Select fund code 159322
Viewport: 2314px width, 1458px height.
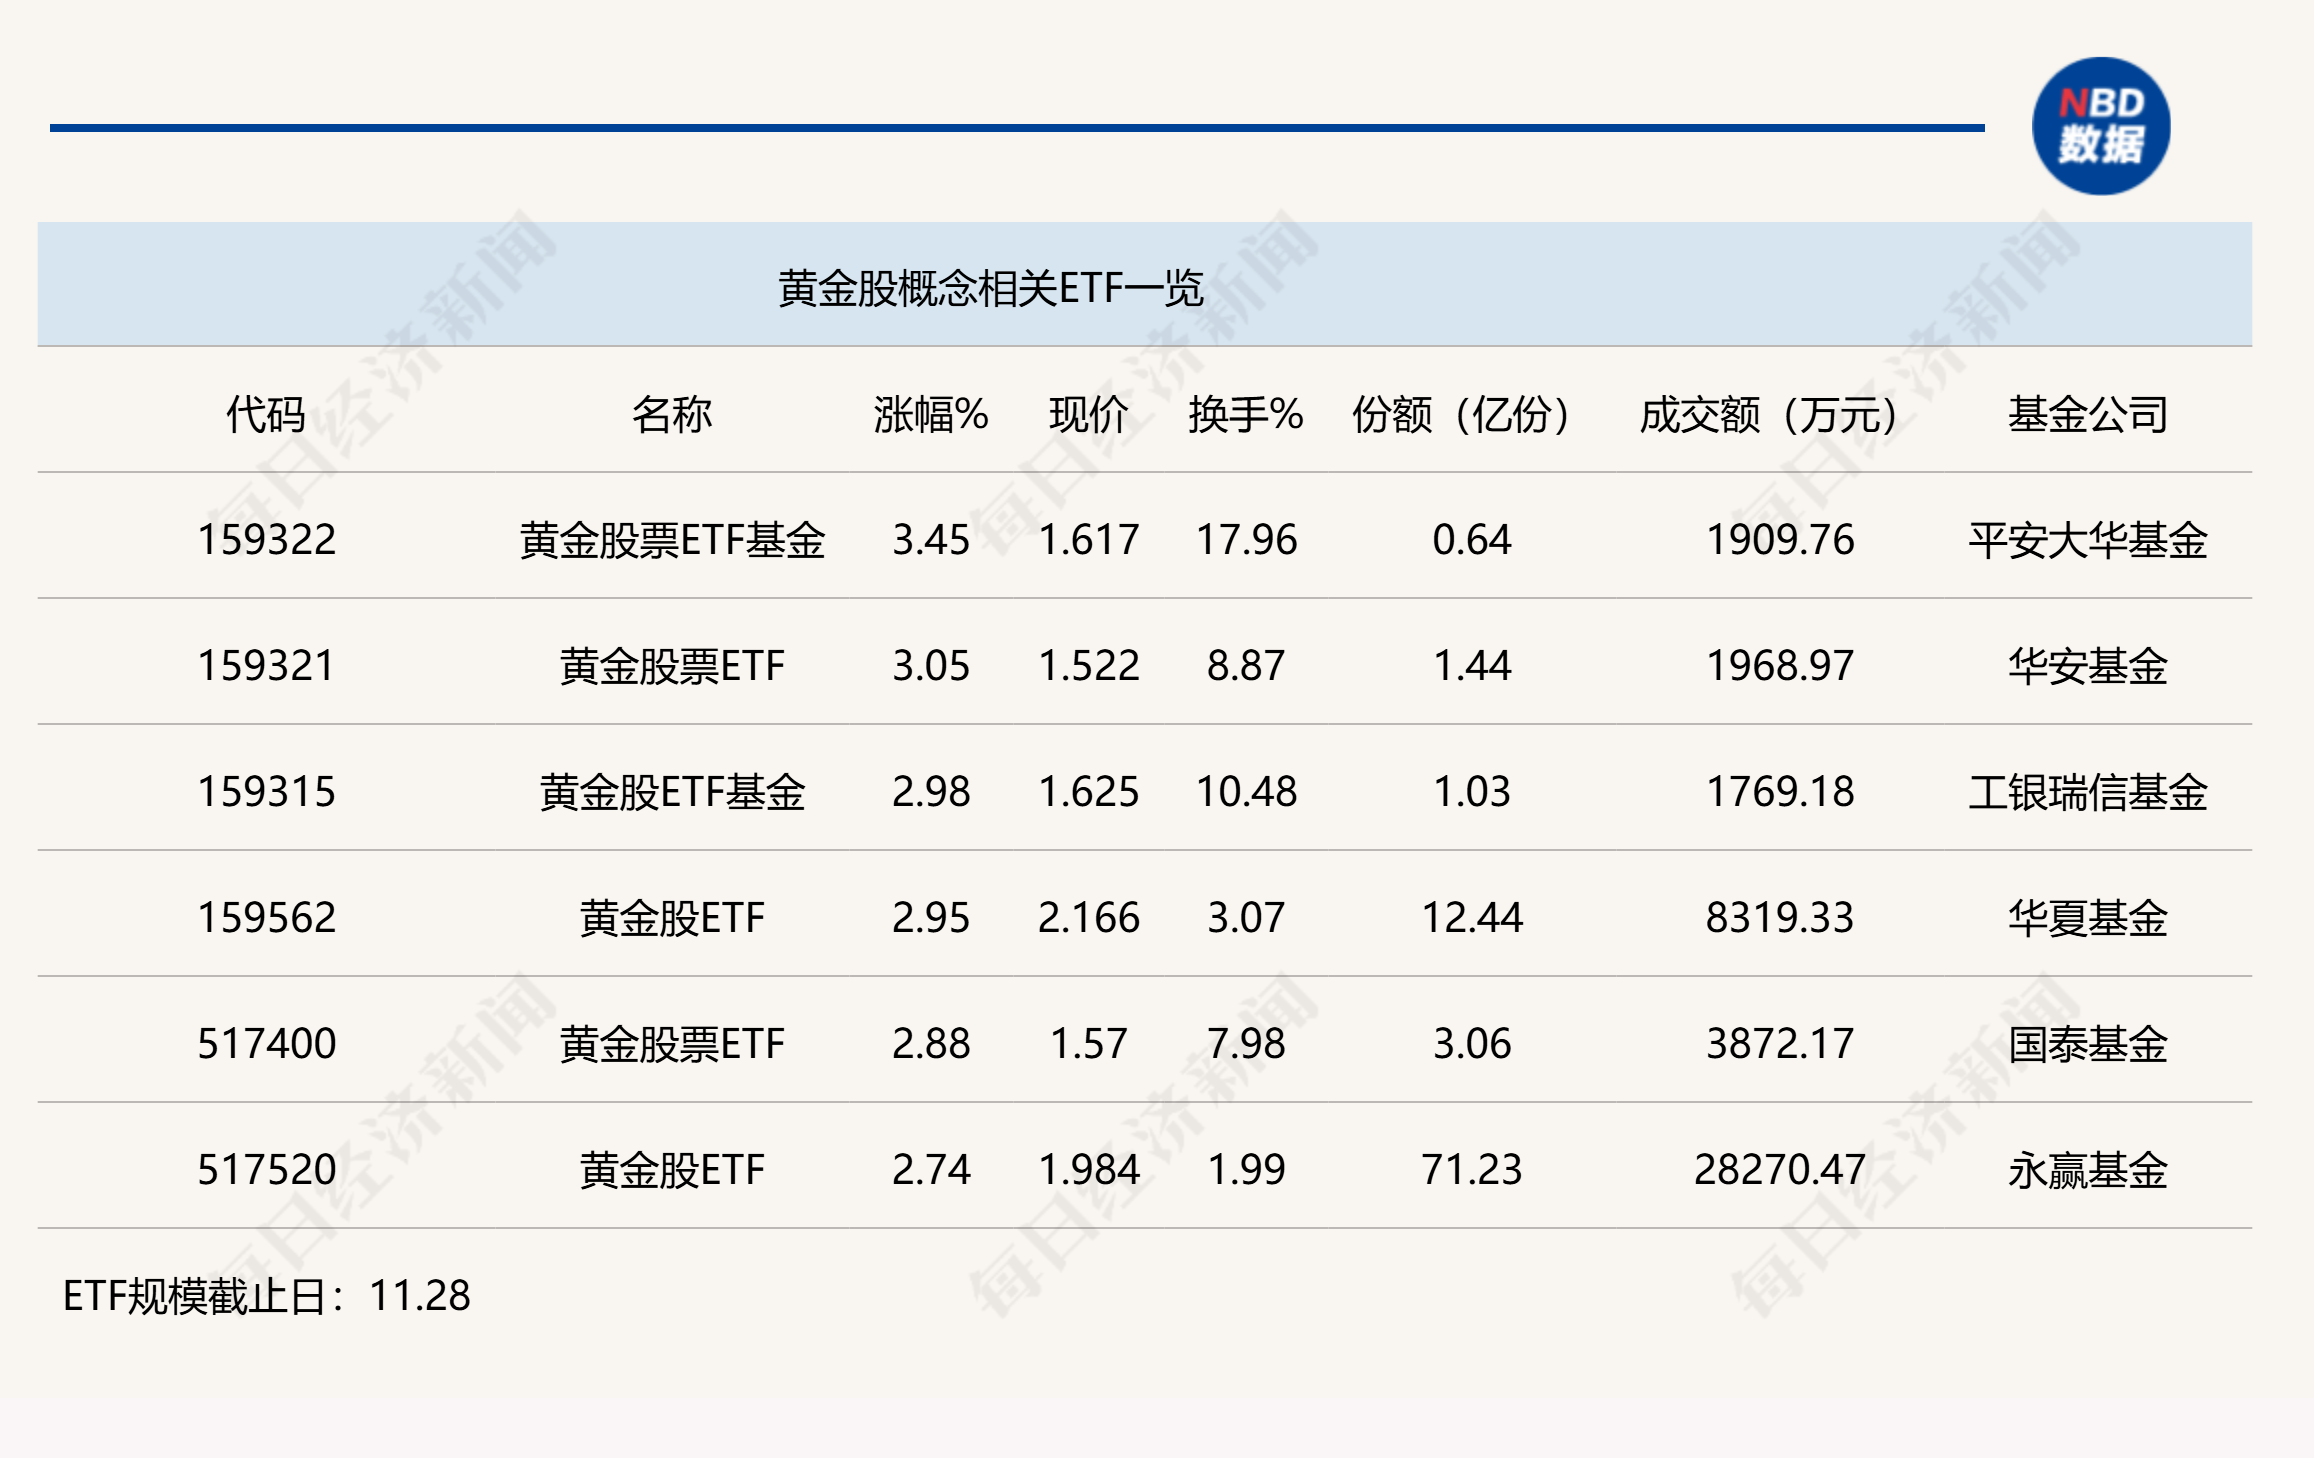pyautogui.click(x=266, y=540)
